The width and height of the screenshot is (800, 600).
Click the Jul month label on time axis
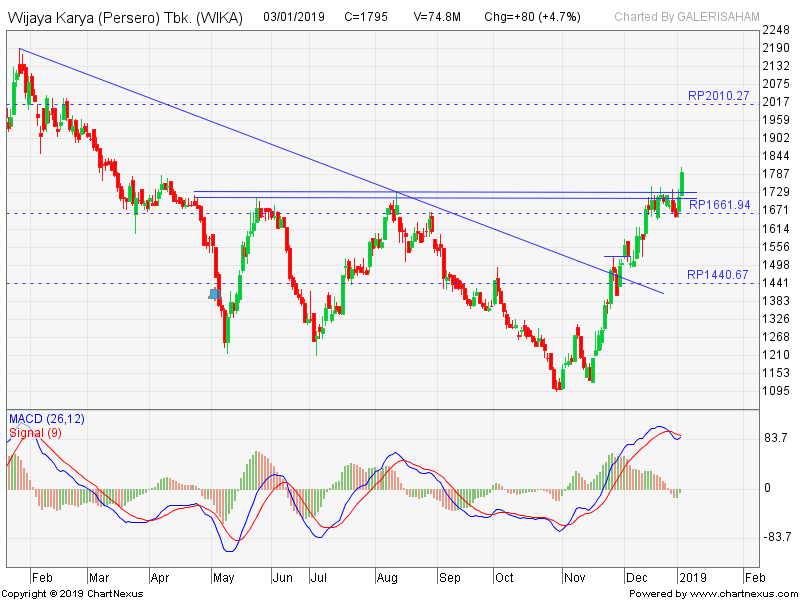pos(318,578)
